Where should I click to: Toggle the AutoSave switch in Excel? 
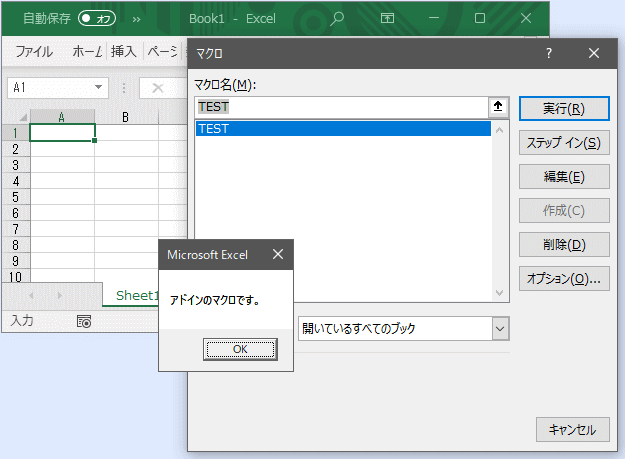click(97, 18)
